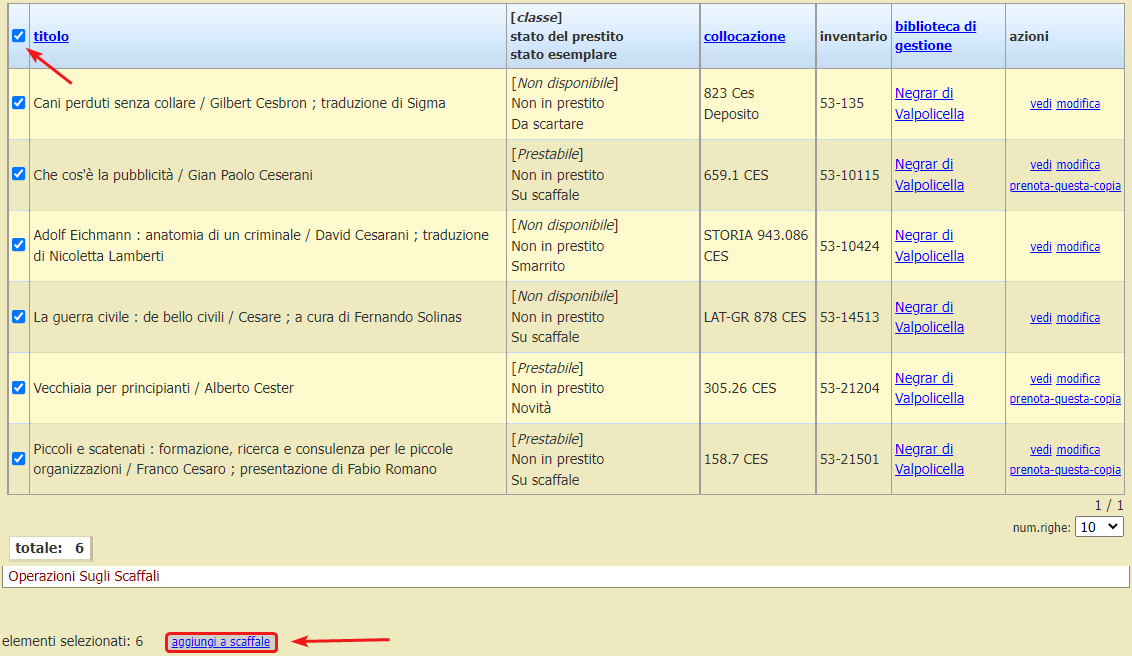
Task: Toggle the select-all checkbox in table header
Action: [x=18, y=36]
